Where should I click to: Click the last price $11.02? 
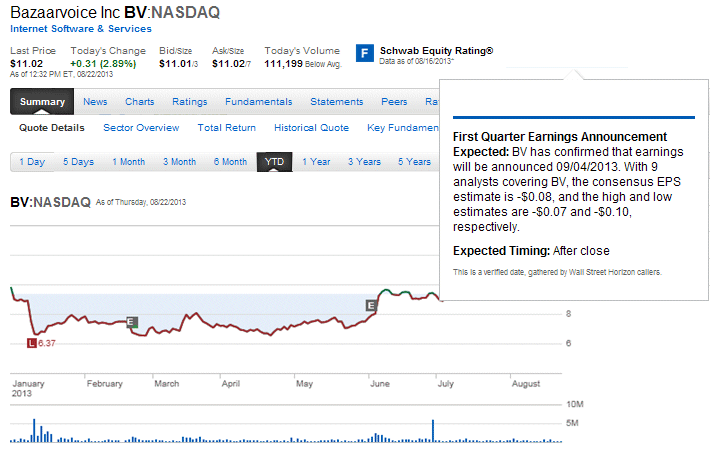tap(26, 64)
